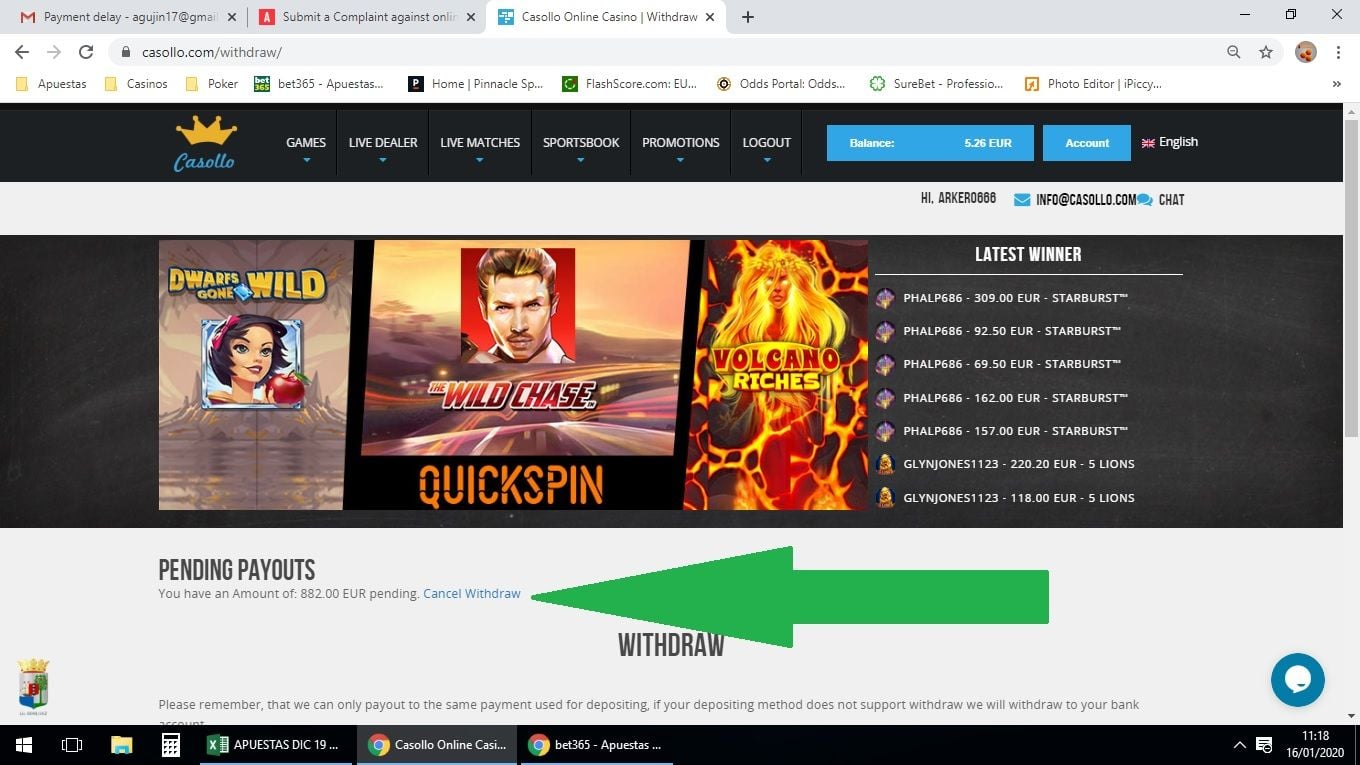Select English language option

pos(1169,142)
